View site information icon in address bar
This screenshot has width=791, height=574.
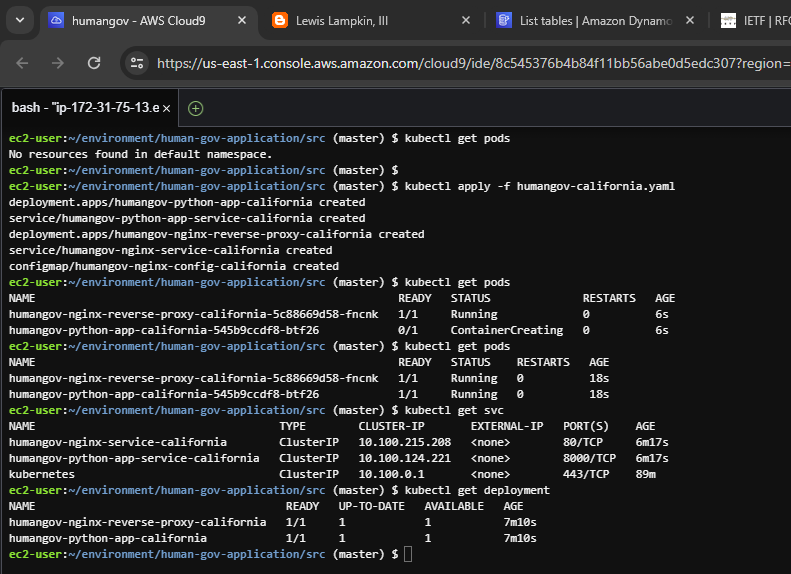(x=137, y=63)
